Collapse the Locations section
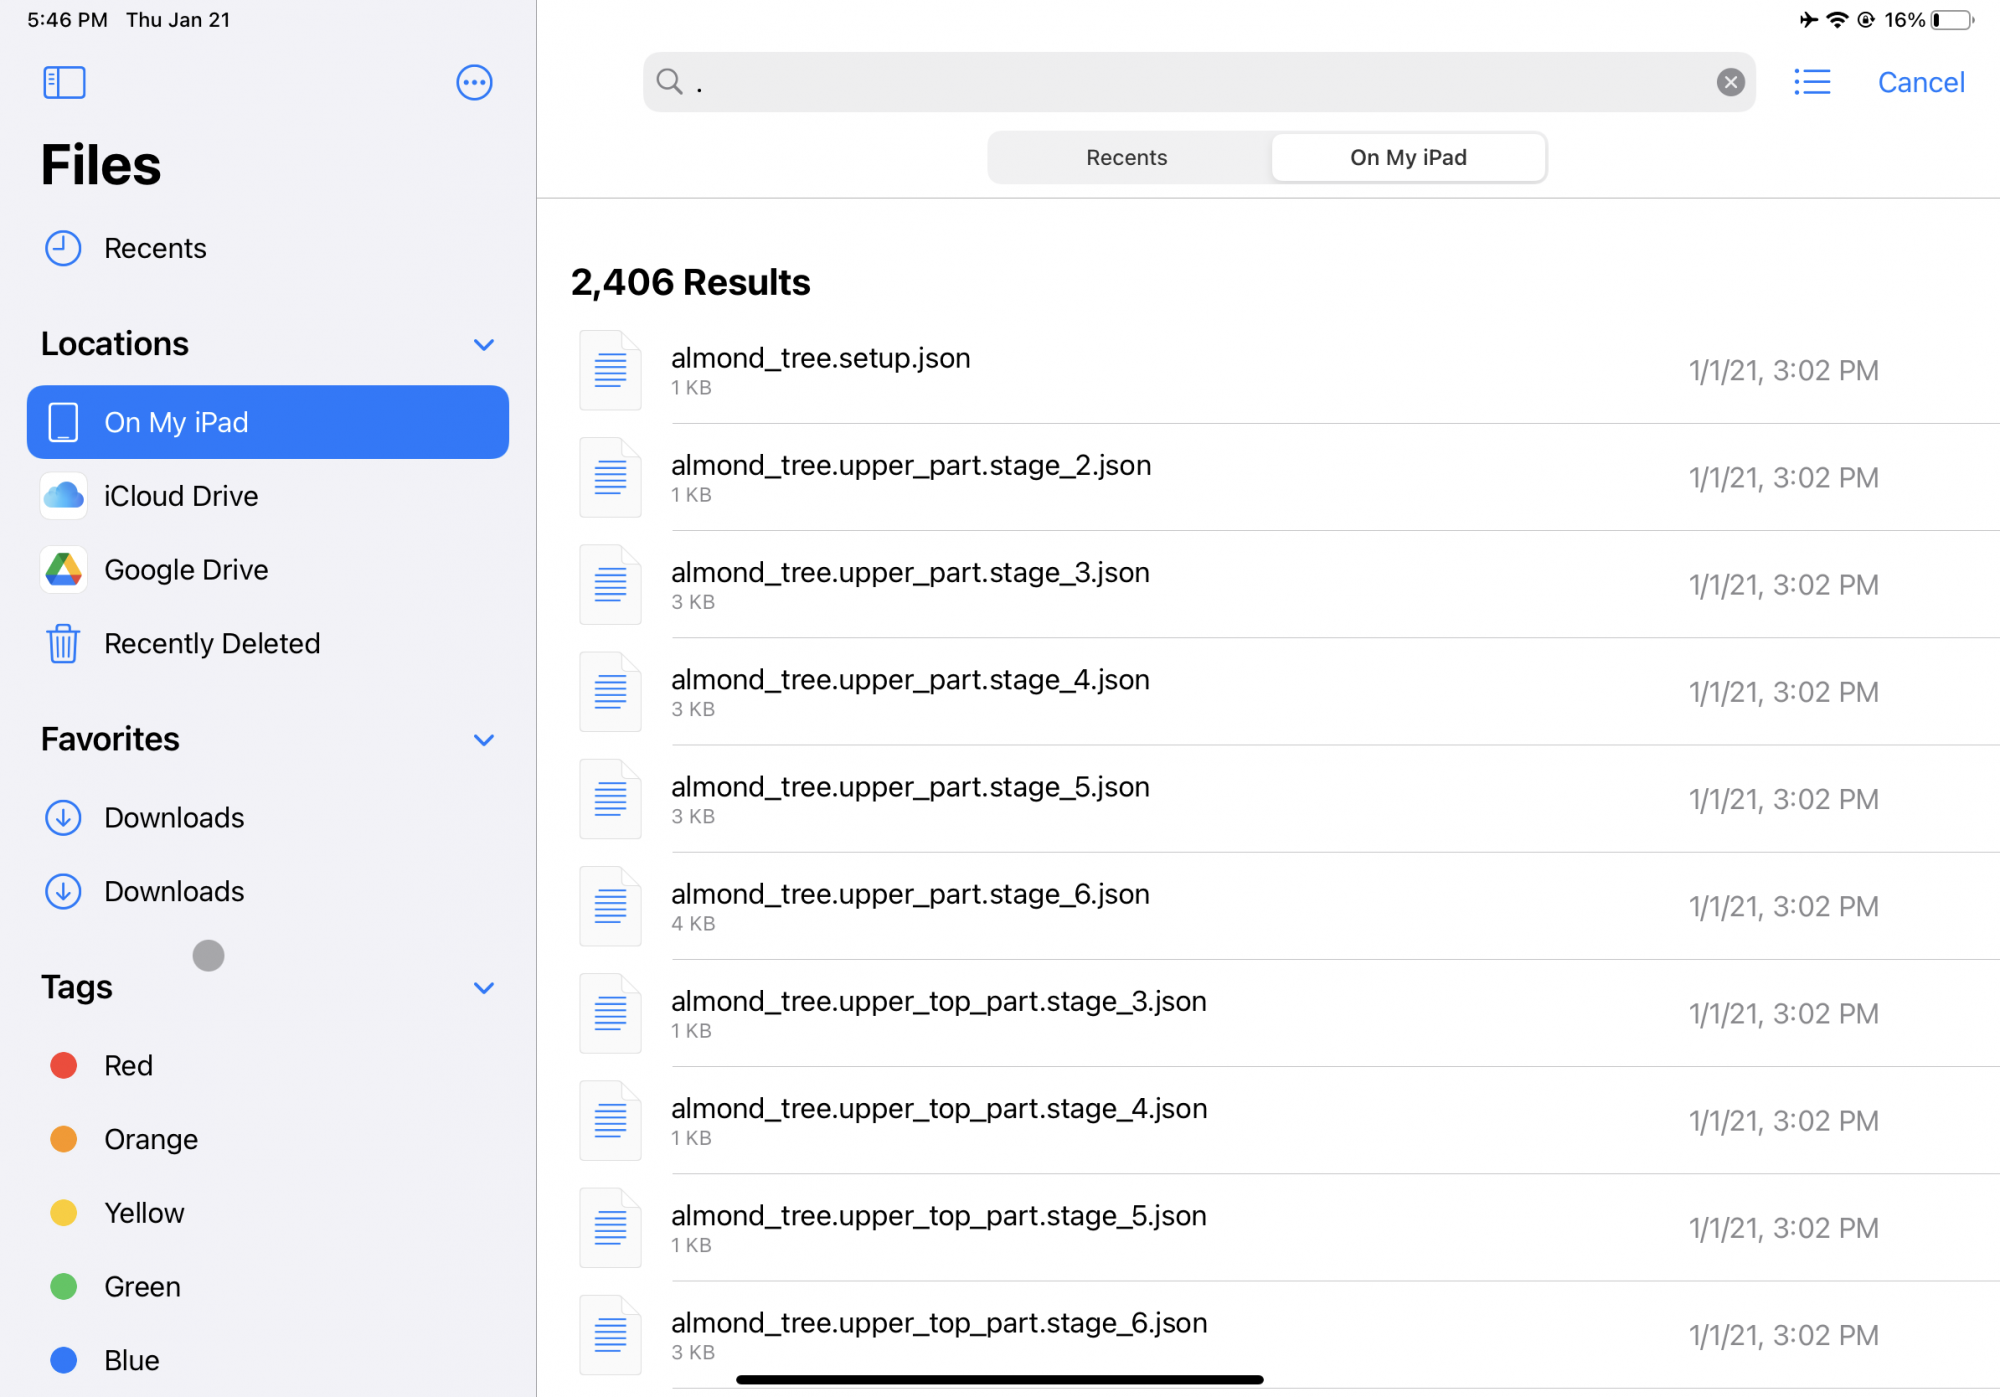Viewport: 2000px width, 1397px height. 484,345
